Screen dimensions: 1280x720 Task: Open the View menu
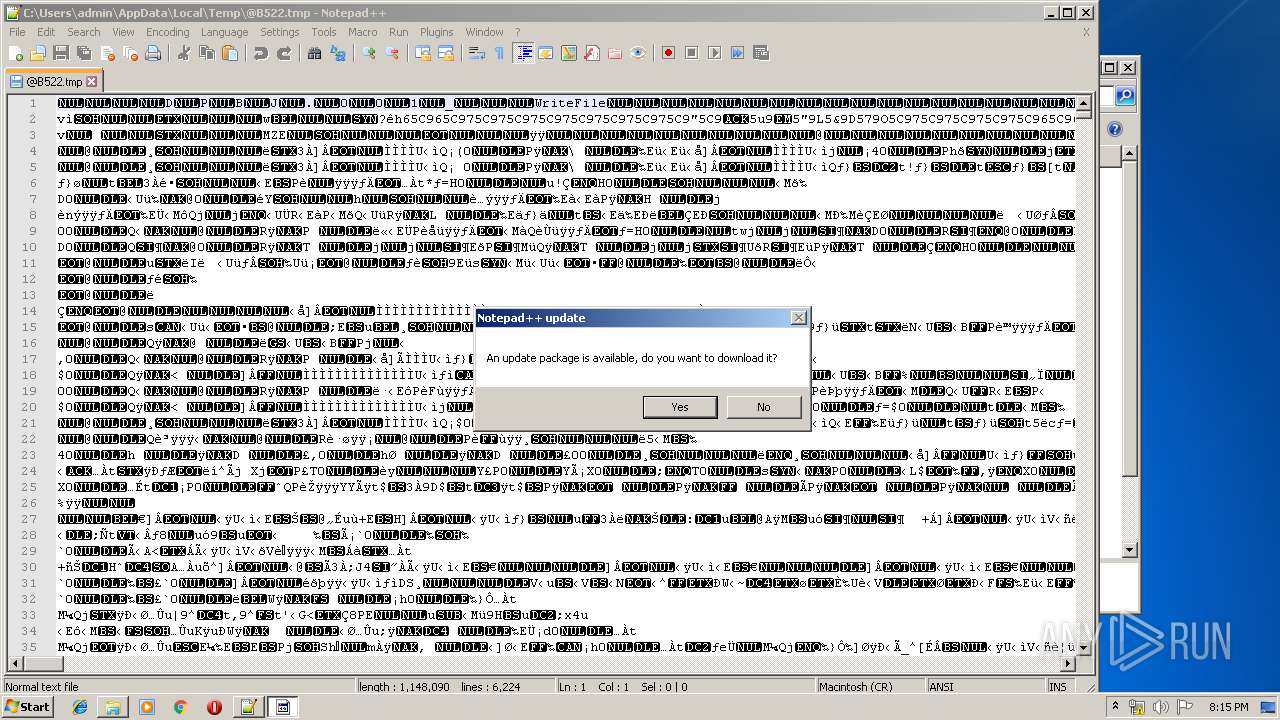coord(123,32)
